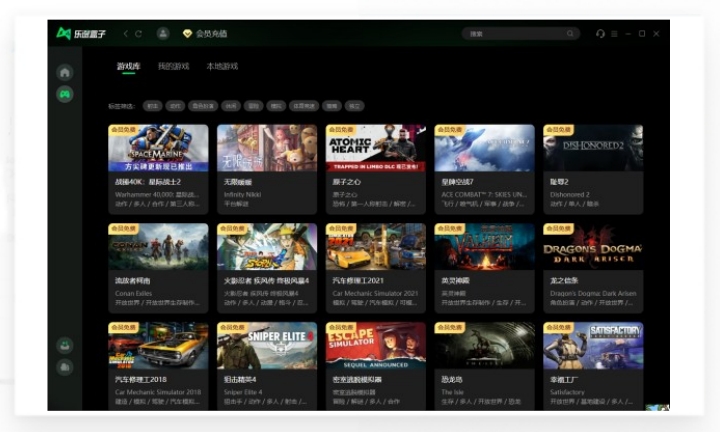Image resolution: width=720 pixels, height=432 pixels.
Task: Open 无限暖暖 Infinity Nikki card
Action: point(267,169)
